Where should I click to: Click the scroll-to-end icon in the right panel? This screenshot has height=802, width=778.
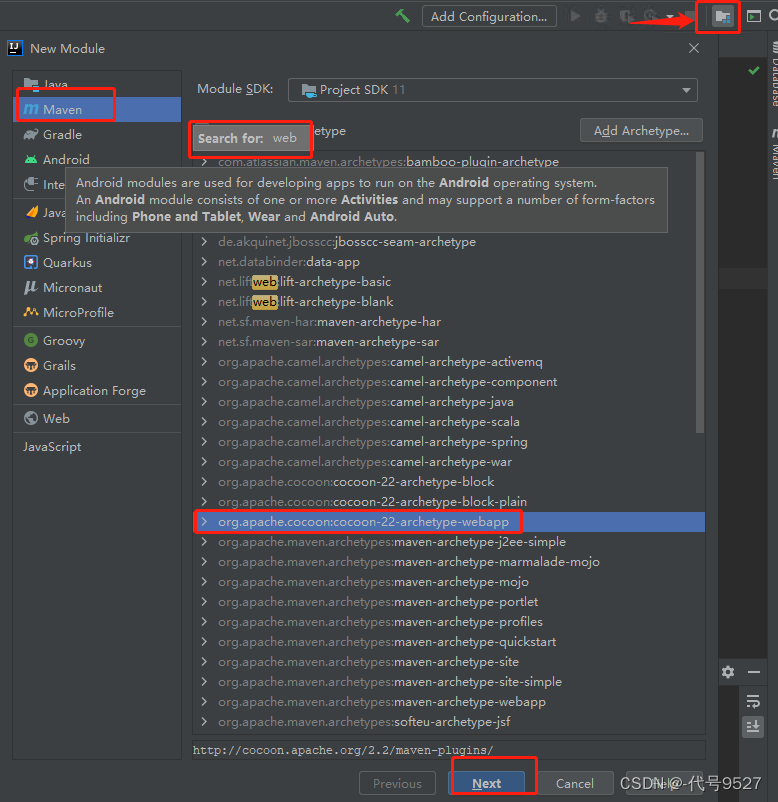click(x=753, y=726)
